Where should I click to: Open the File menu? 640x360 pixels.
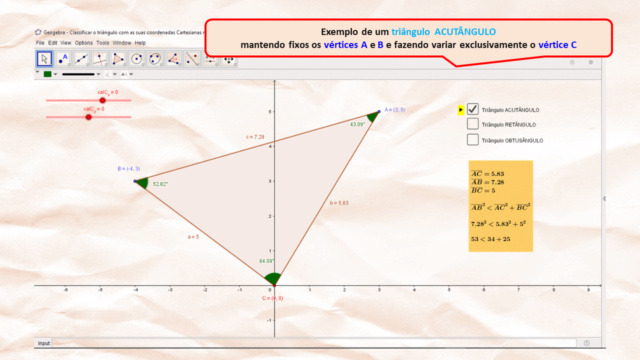(x=40, y=43)
